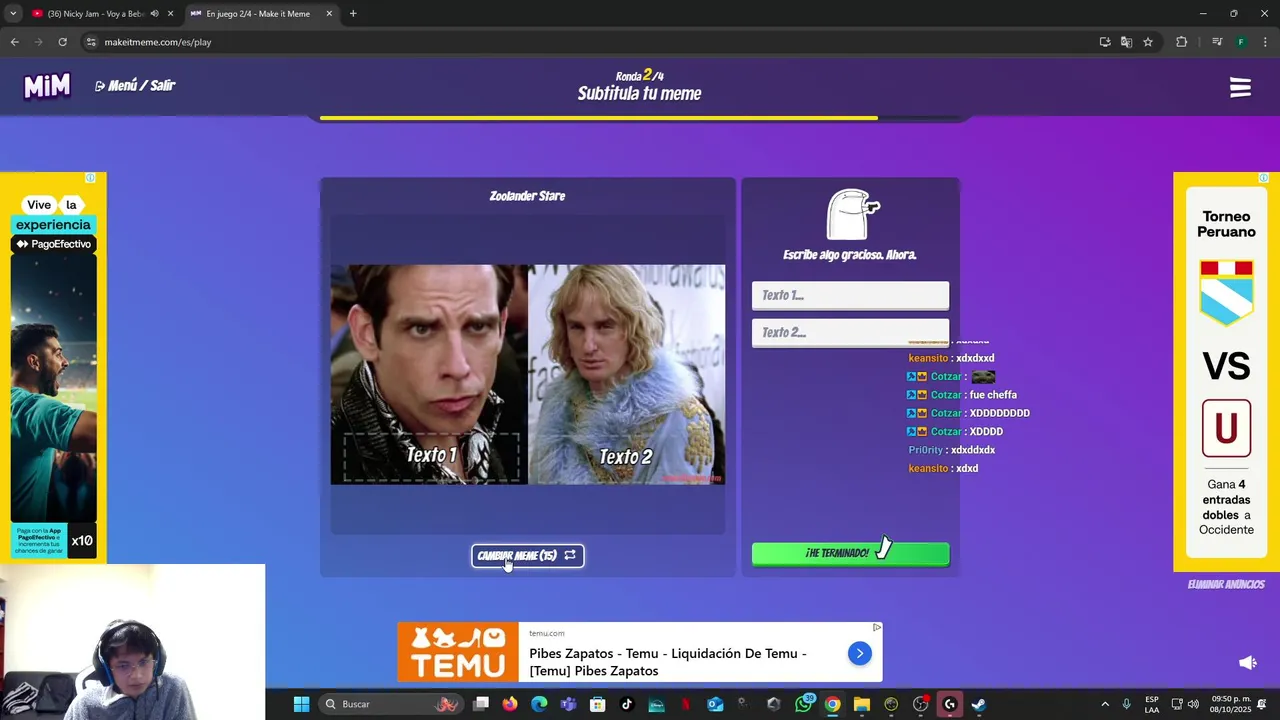Open Task View in taskbar
The image size is (1280, 720).
(481, 704)
